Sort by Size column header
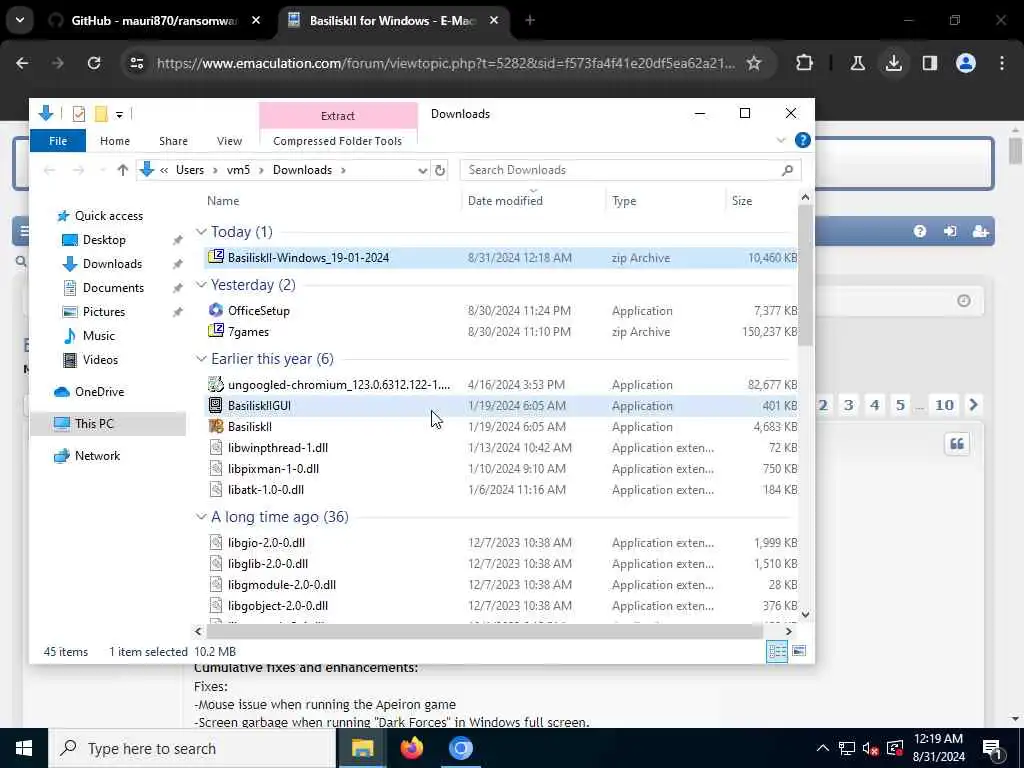Screen dimensions: 1024x768 (742, 201)
